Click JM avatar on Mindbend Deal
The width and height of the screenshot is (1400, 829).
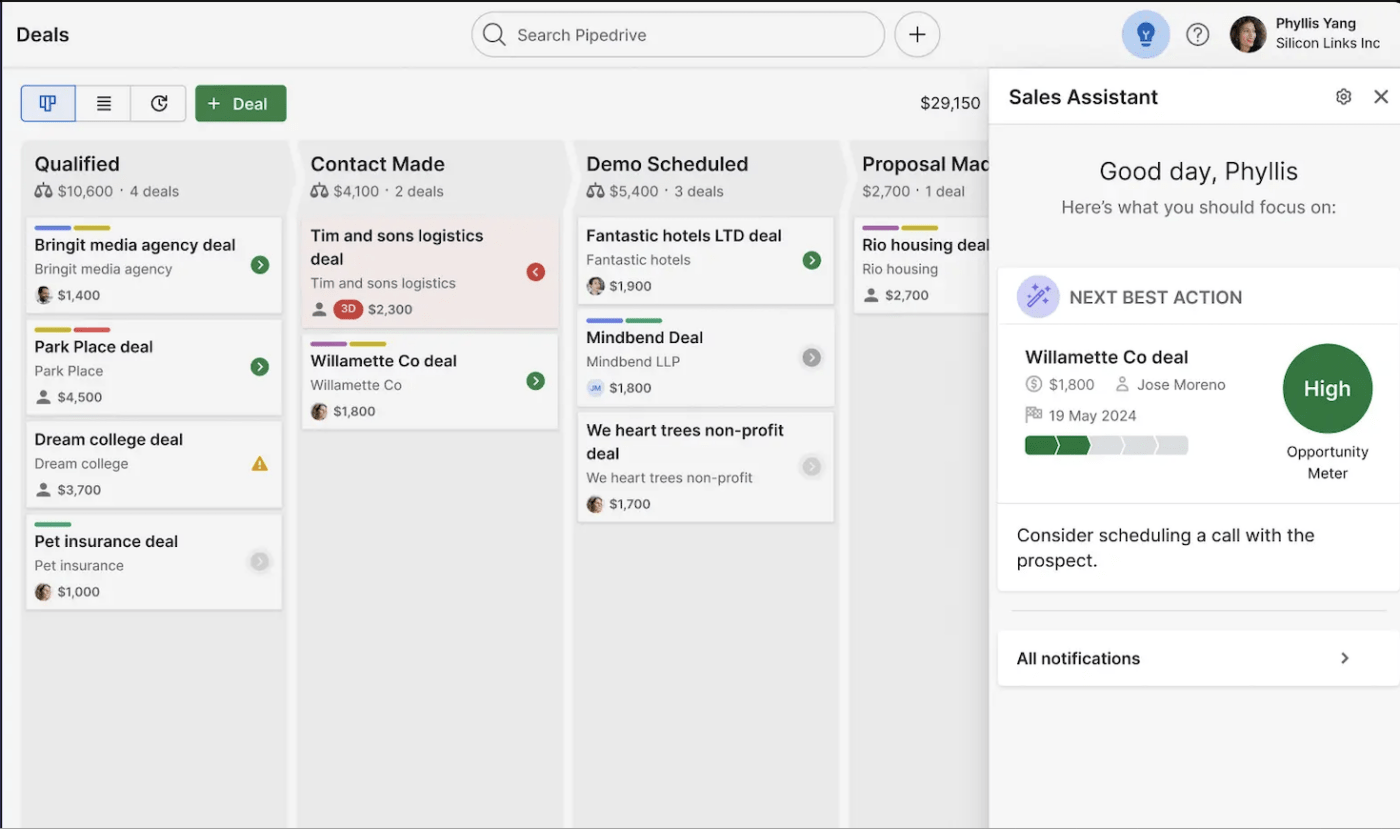pos(595,388)
